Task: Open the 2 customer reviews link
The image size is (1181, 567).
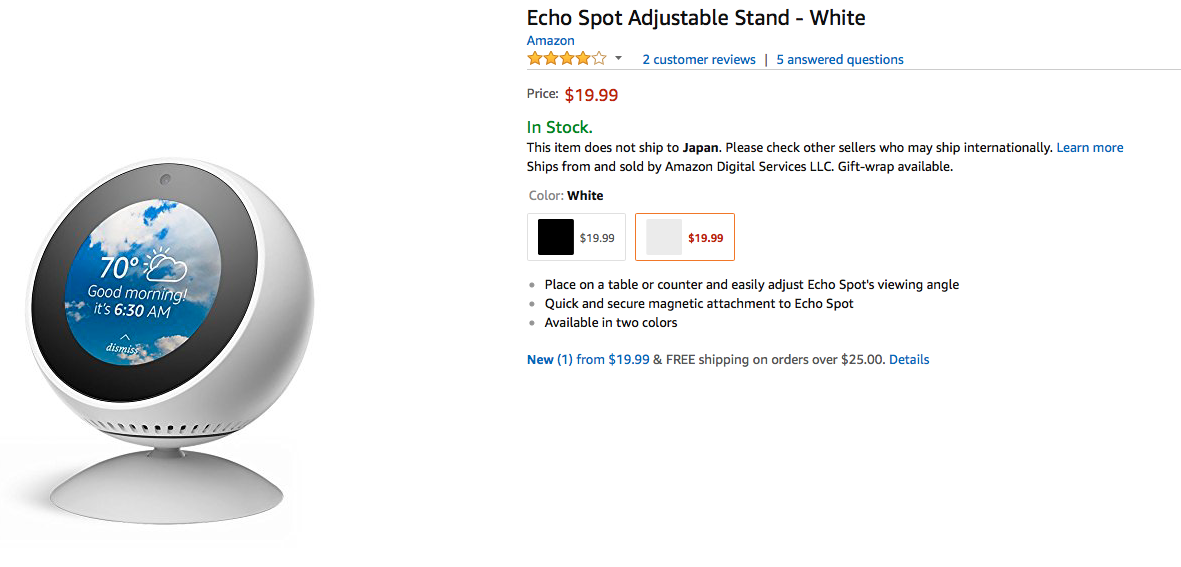Action: (x=698, y=60)
